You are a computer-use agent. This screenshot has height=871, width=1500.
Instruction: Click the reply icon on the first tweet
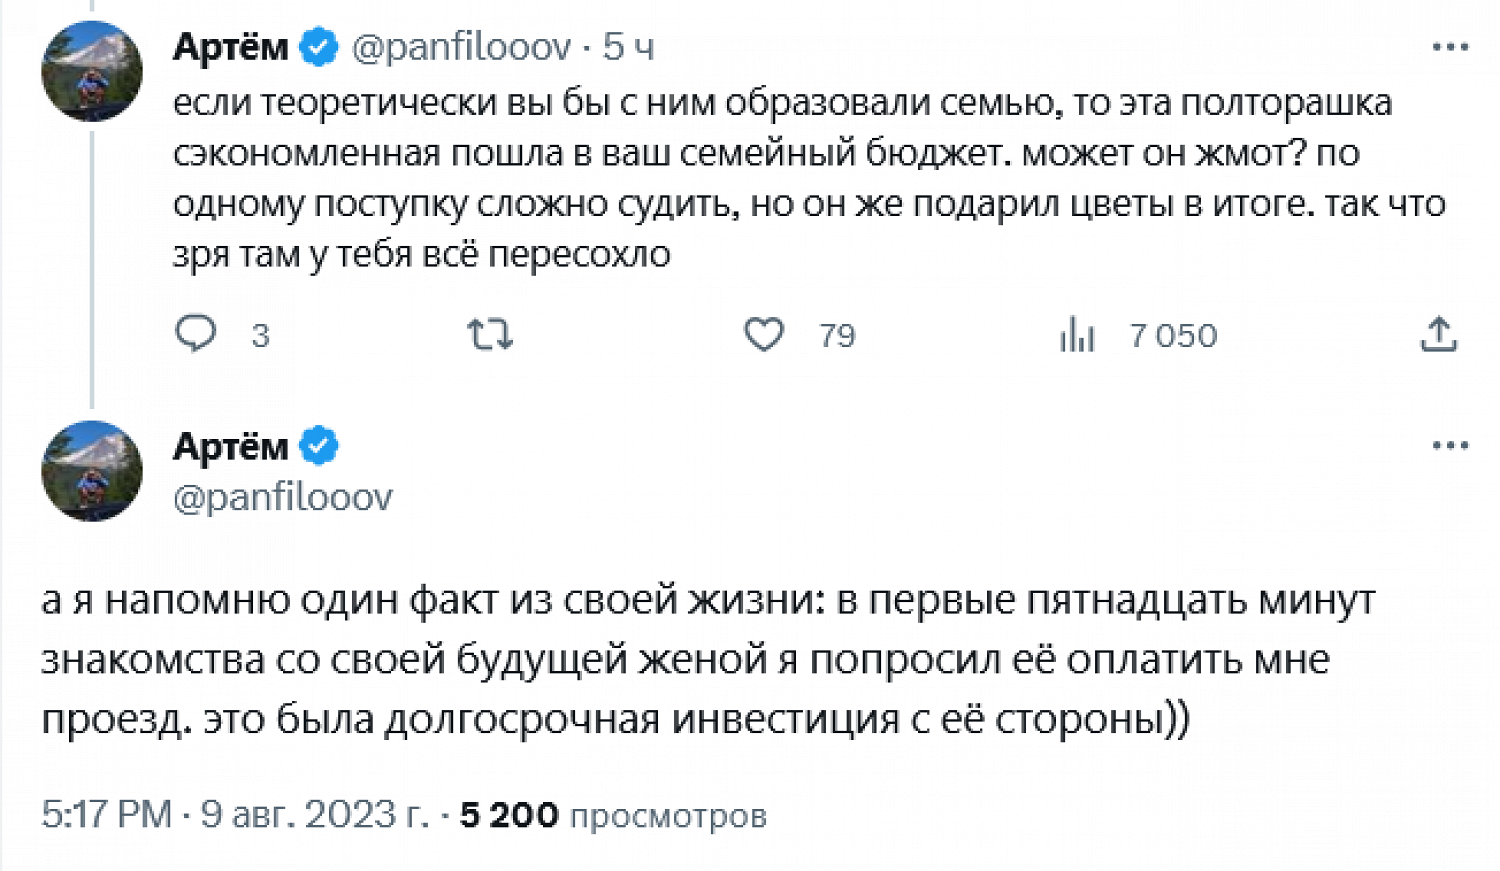coord(196,334)
